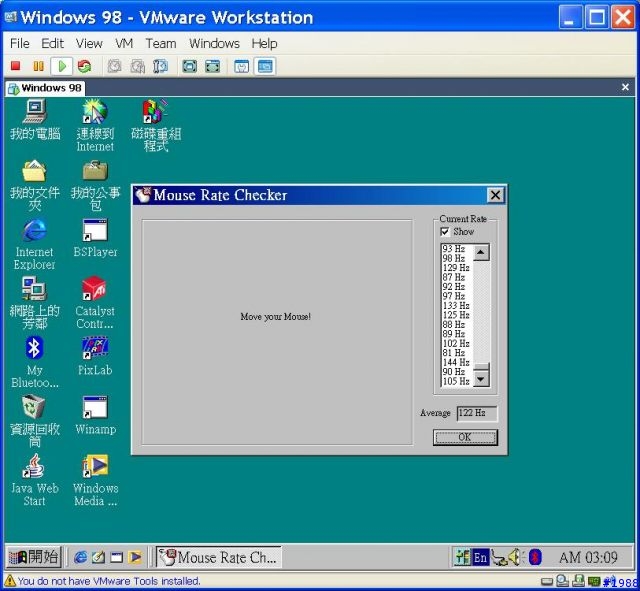The height and width of the screenshot is (591, 640).
Task: Open the Help menu
Action: pos(264,43)
